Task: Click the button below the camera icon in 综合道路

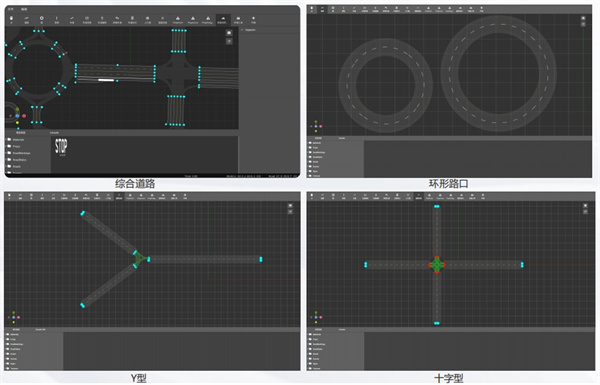Action: (x=229, y=41)
